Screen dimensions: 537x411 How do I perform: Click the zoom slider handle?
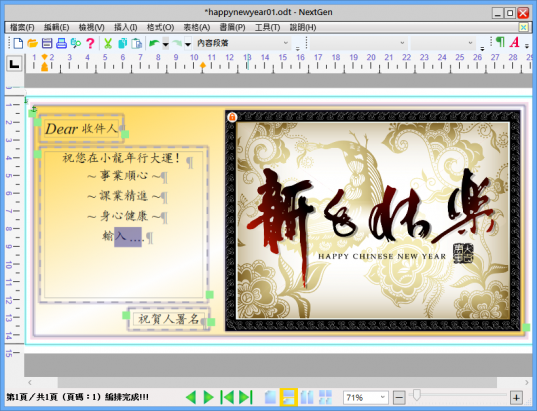[x=416, y=395]
